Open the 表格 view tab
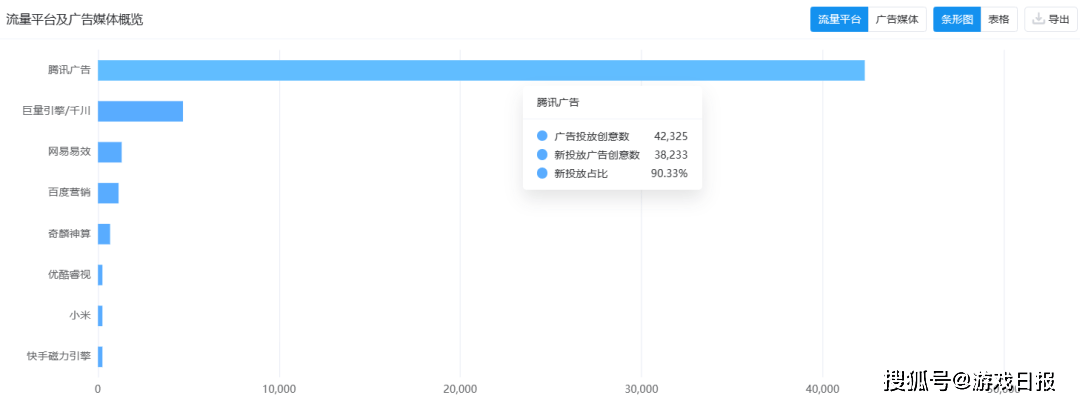Viewport: 1080px width, 404px height. point(999,19)
